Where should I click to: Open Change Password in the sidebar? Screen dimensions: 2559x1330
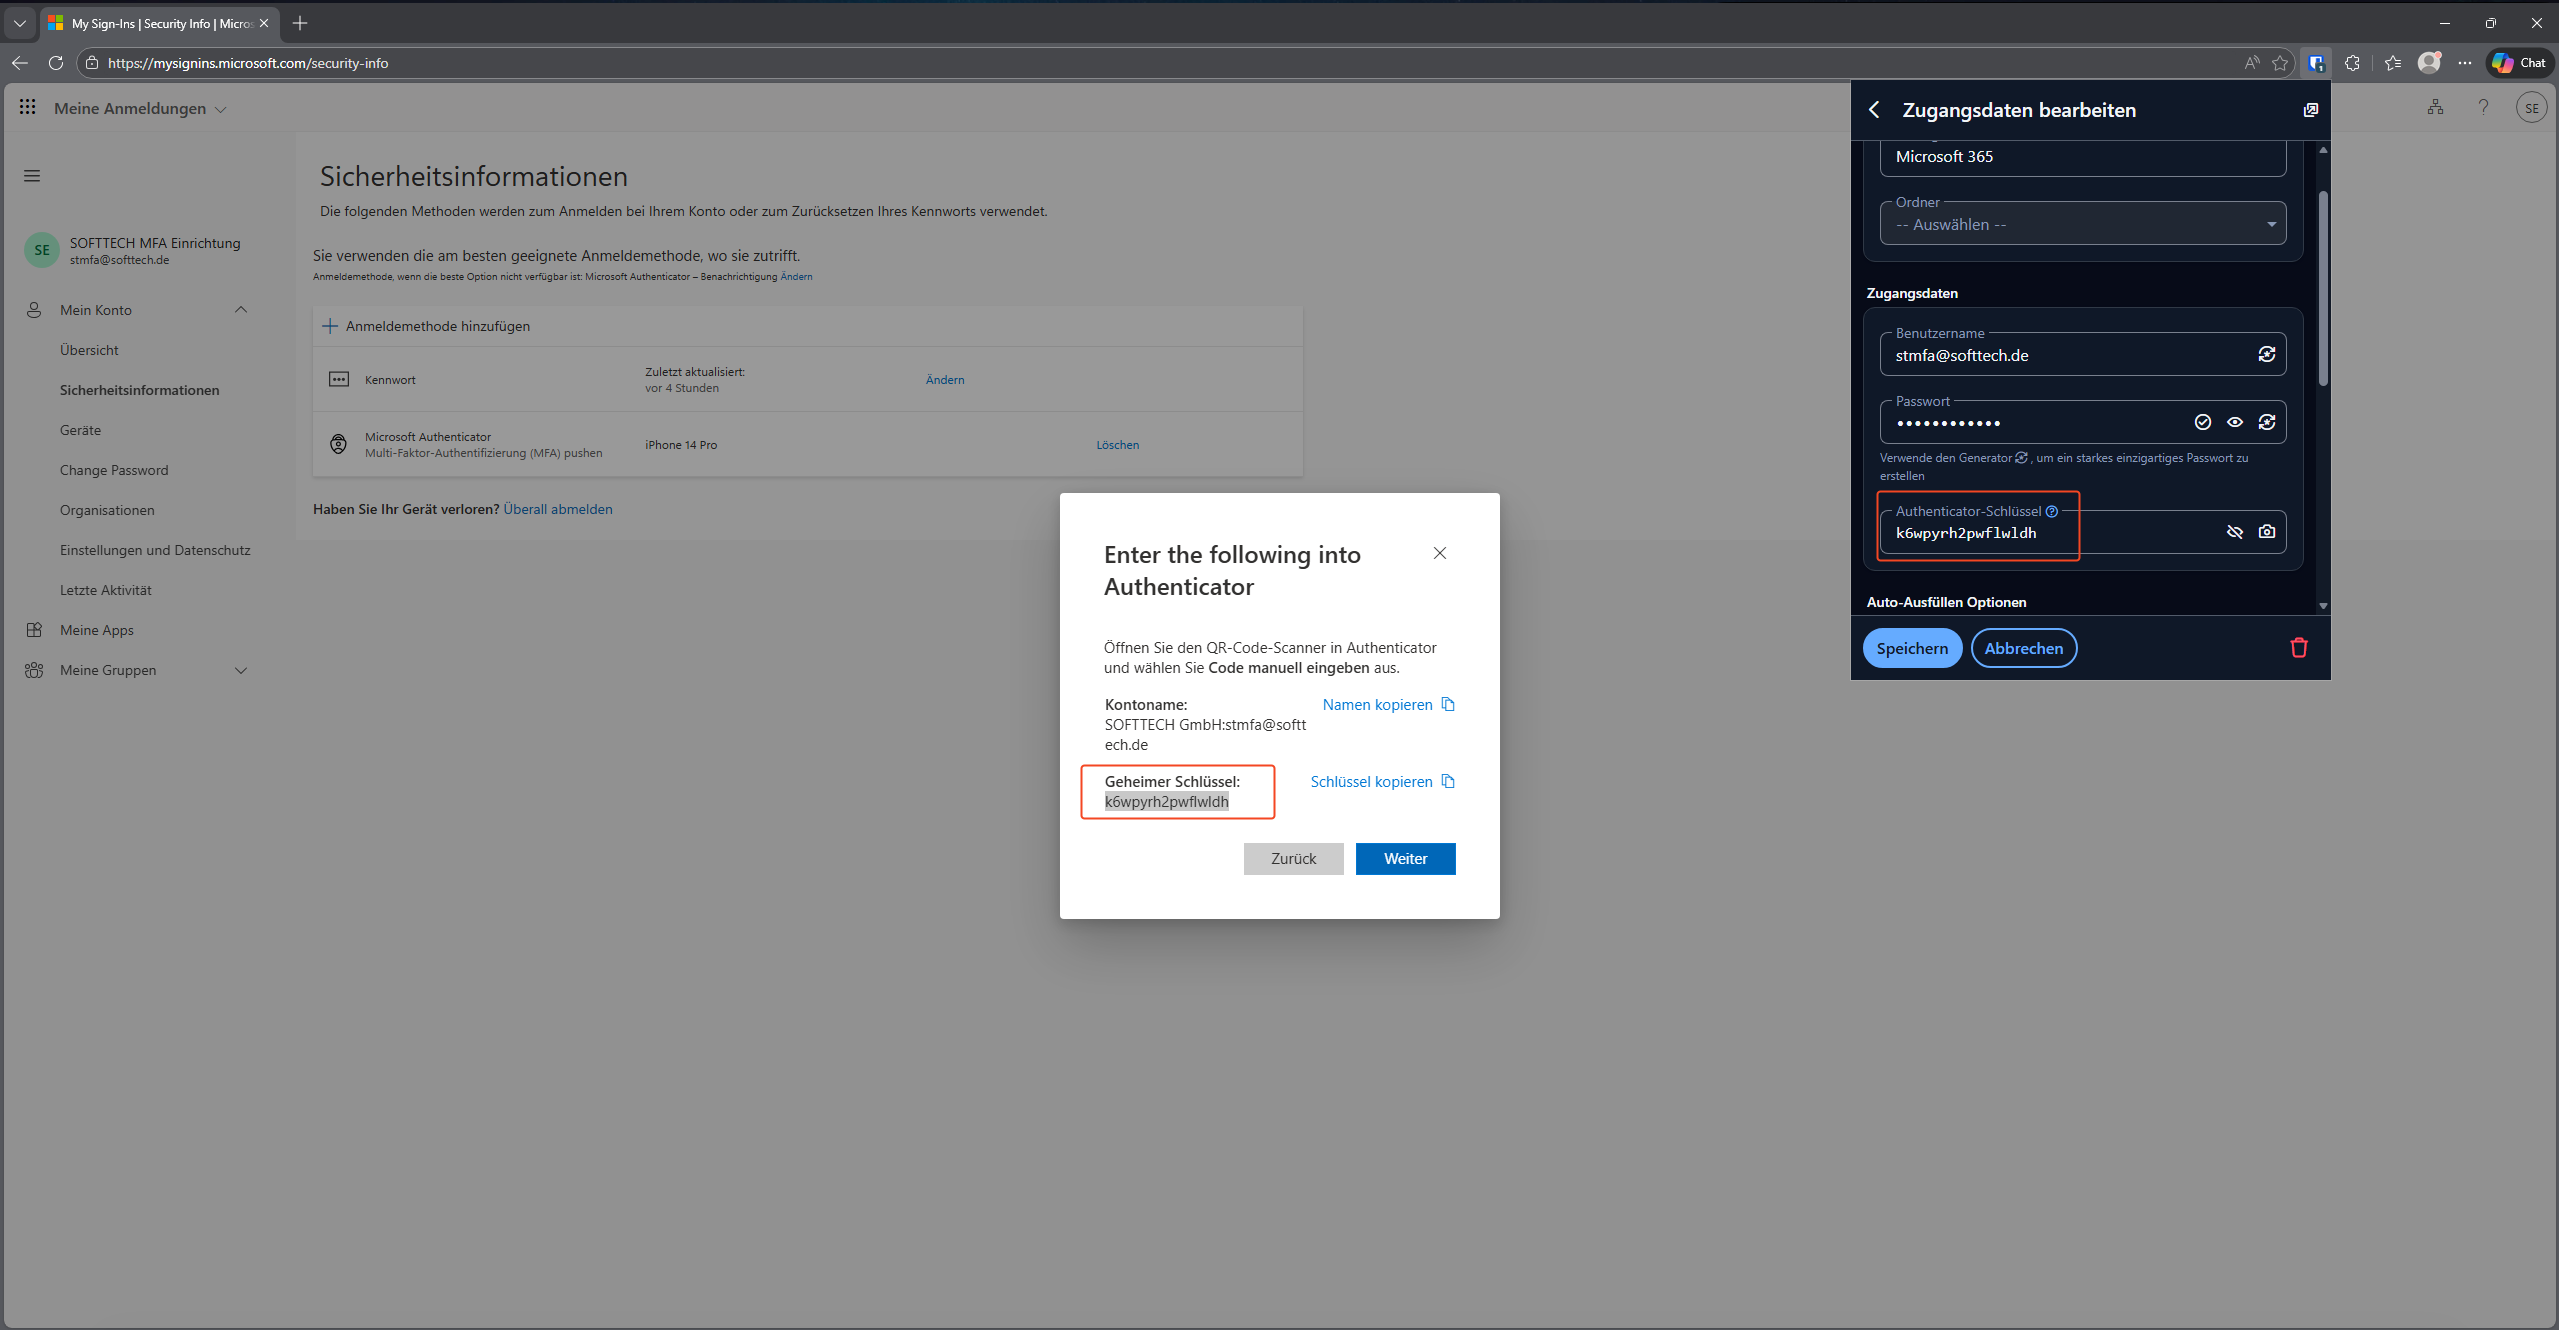[114, 470]
